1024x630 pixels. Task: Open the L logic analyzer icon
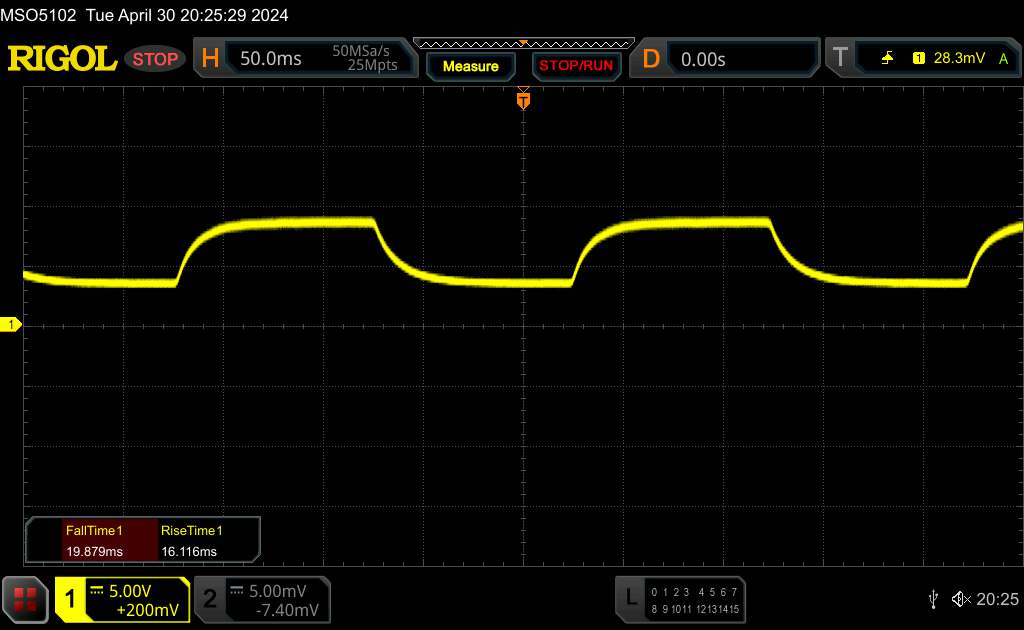point(630,598)
